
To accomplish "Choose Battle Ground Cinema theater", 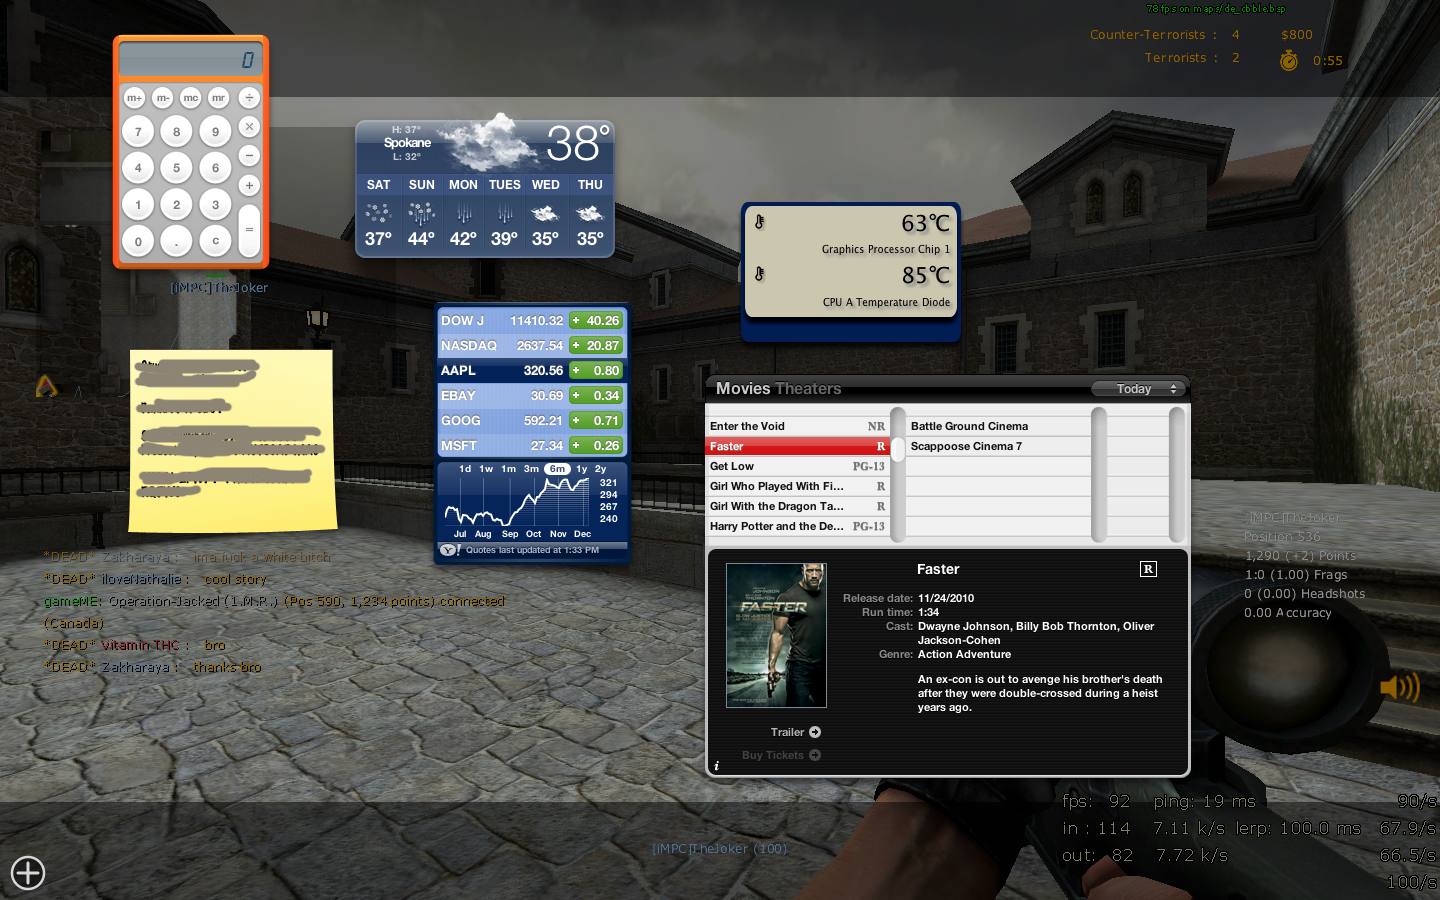I will pos(999,426).
